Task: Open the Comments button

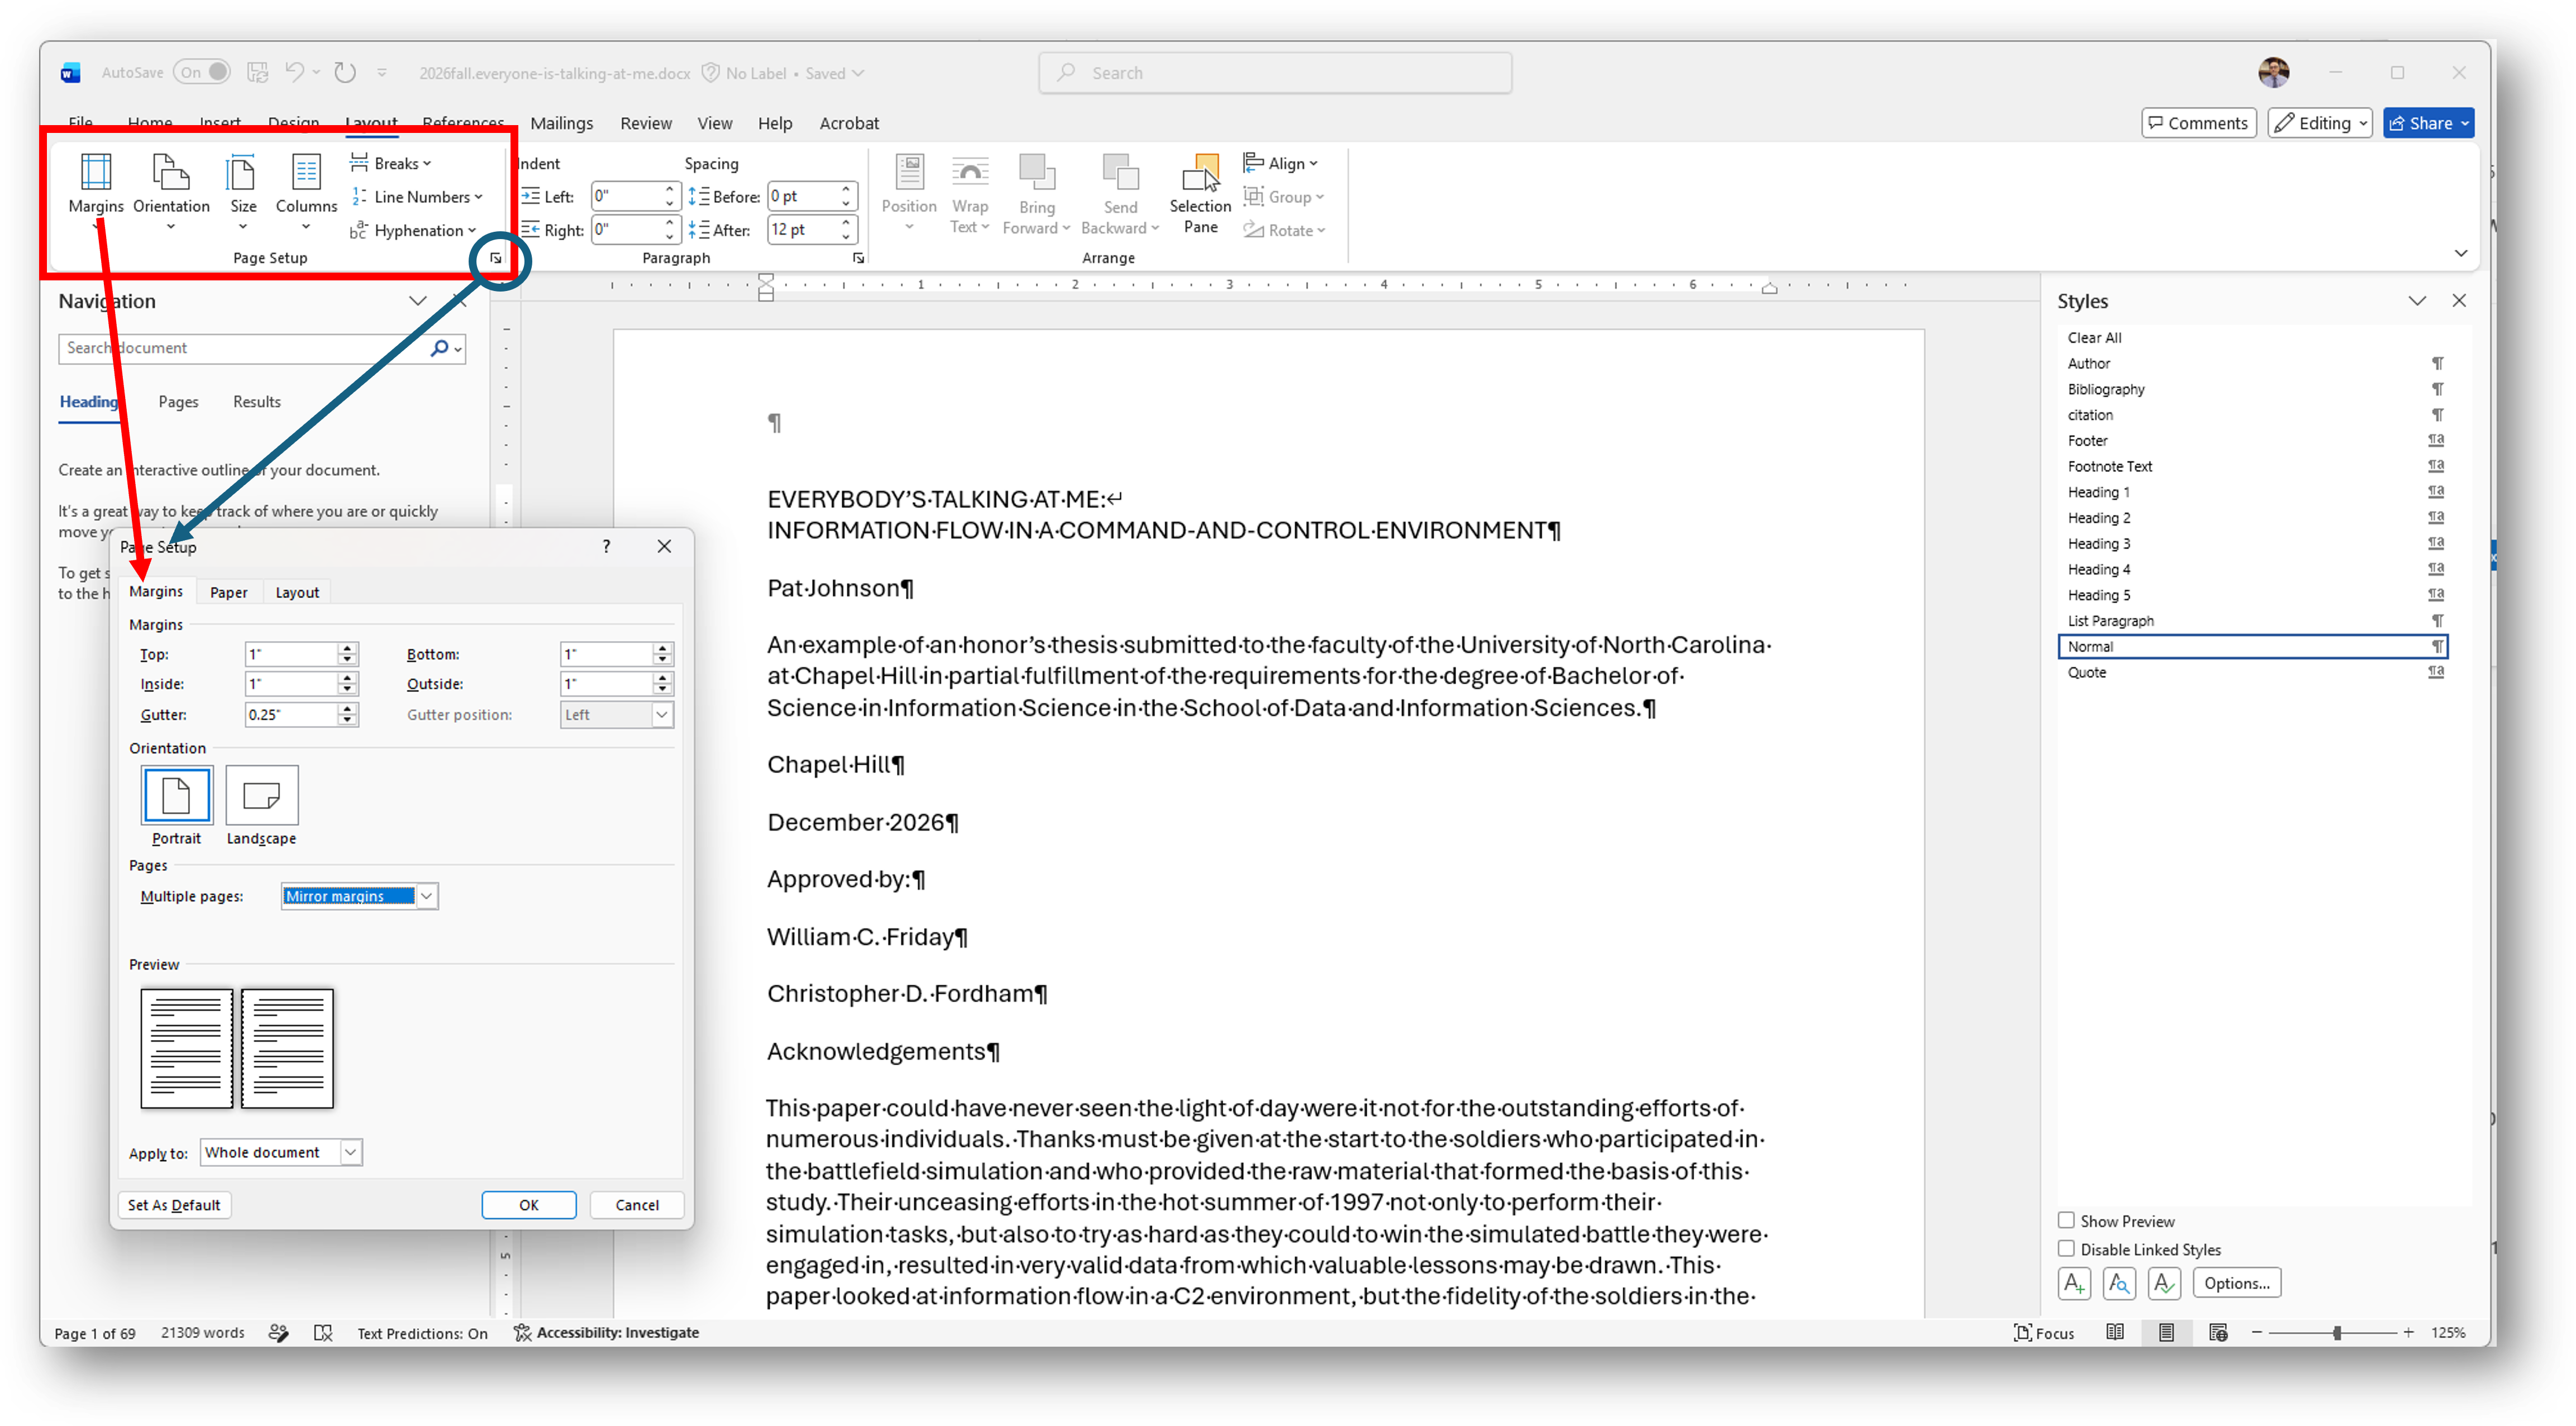Action: coord(2198,123)
